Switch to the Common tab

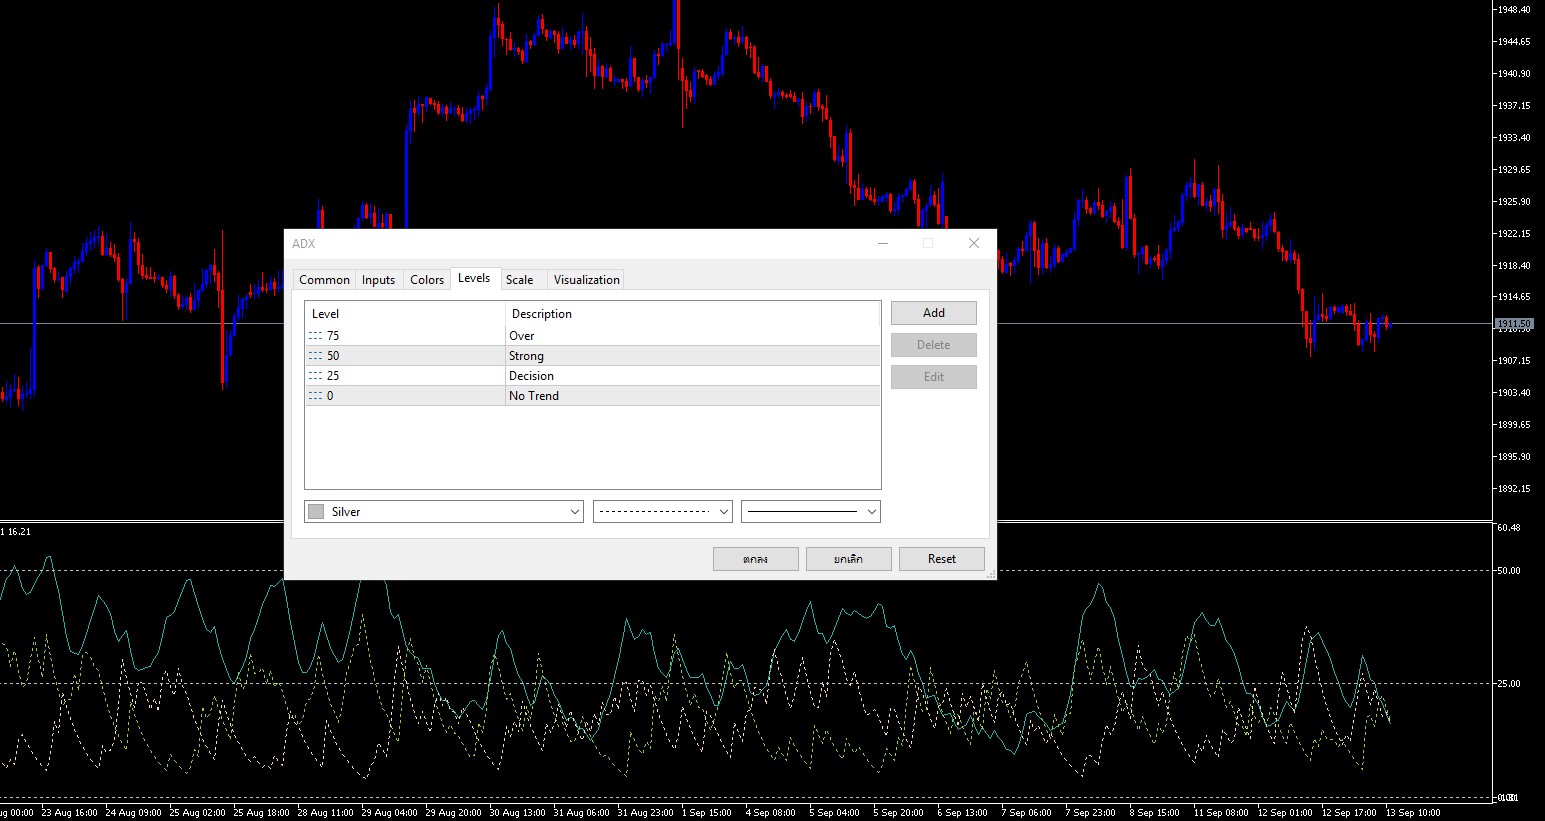(324, 280)
